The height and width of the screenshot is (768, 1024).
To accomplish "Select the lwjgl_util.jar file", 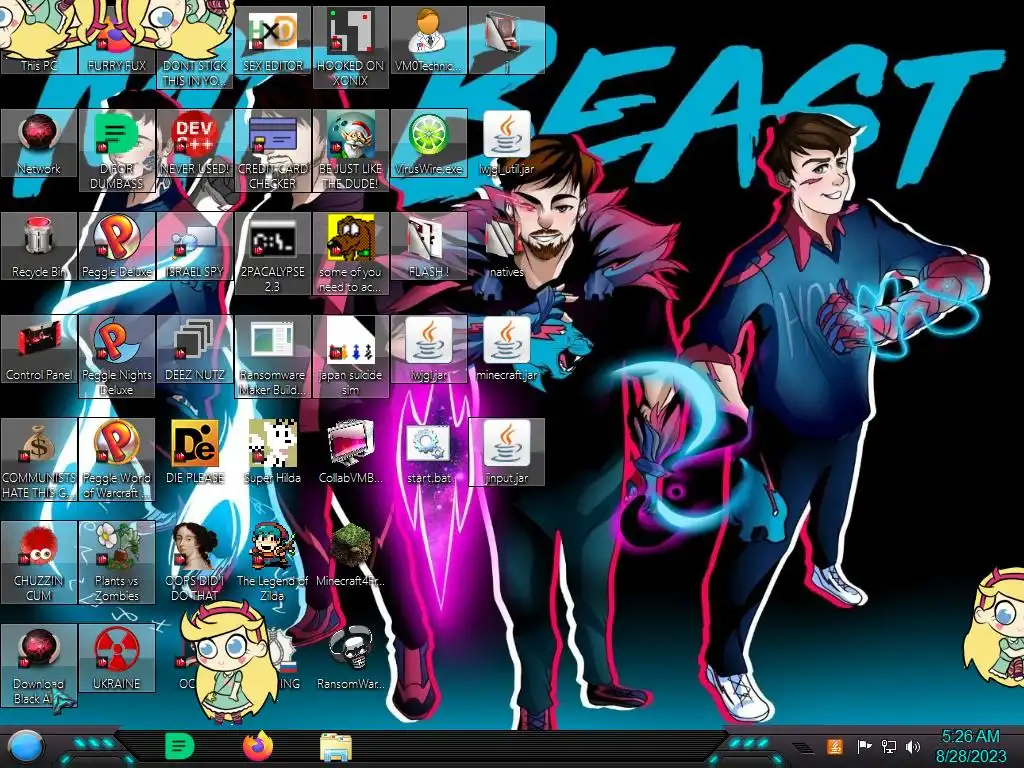I will 507,144.
